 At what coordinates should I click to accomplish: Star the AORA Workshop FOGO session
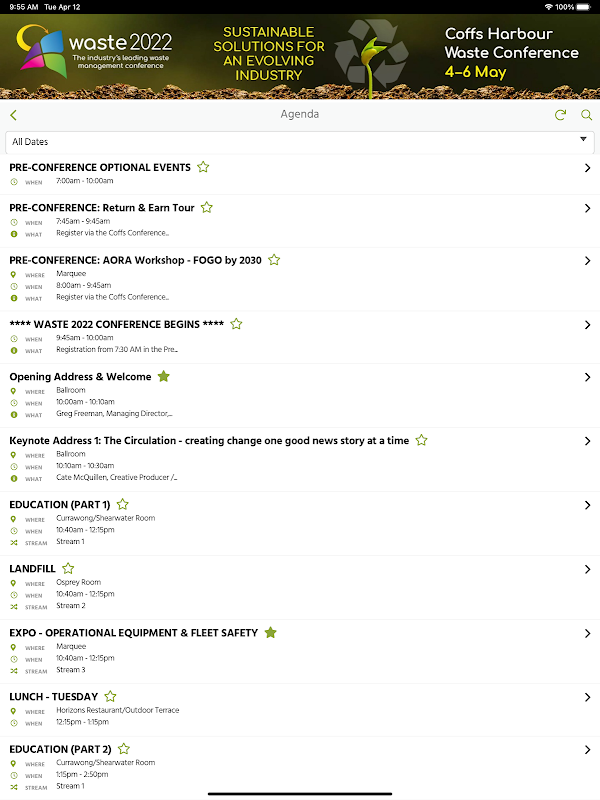[x=274, y=260]
